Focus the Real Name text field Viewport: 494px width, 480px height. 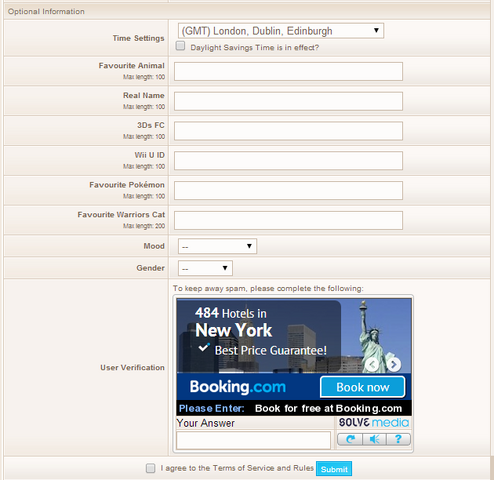[x=288, y=101]
